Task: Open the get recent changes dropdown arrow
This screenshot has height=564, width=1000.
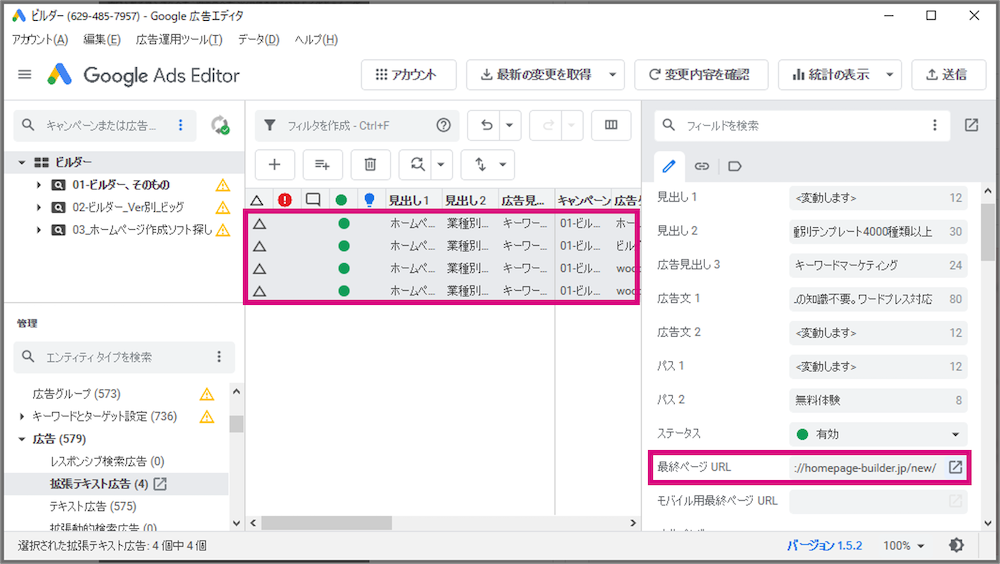Action: 612,75
